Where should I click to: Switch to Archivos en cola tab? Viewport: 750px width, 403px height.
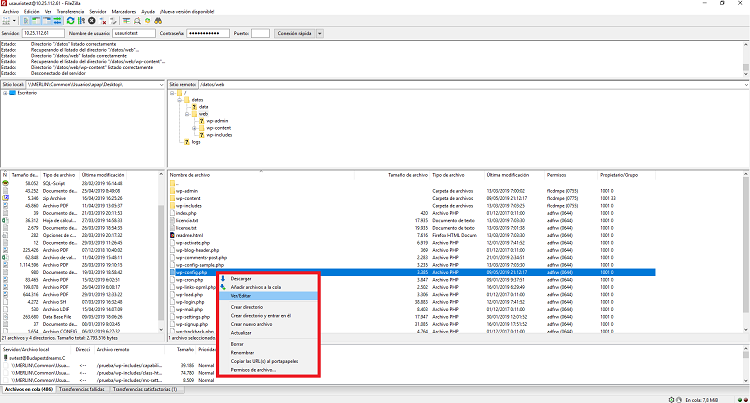coord(29,390)
